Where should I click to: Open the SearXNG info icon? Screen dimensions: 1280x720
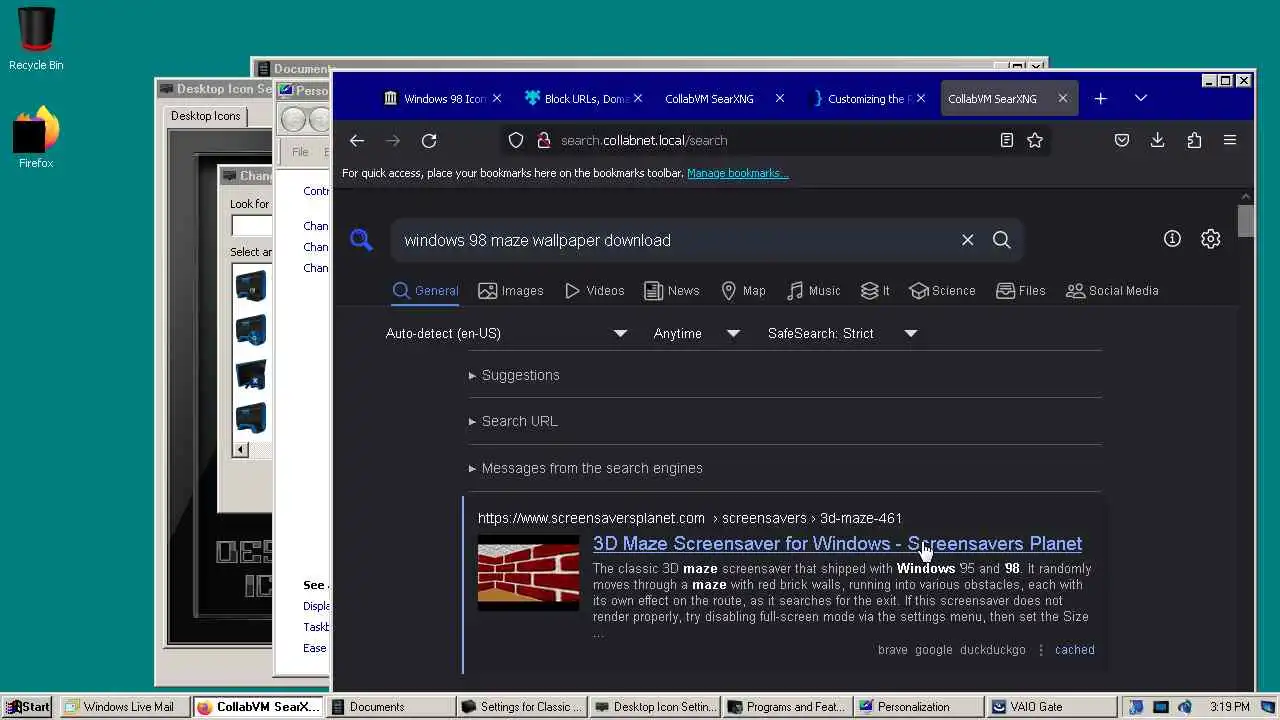(x=1172, y=239)
